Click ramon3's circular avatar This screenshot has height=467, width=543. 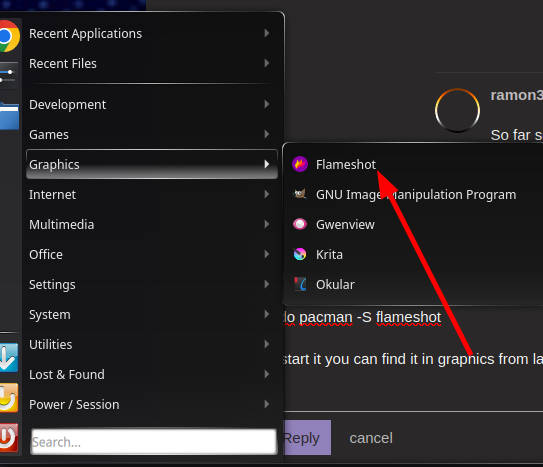(457, 110)
